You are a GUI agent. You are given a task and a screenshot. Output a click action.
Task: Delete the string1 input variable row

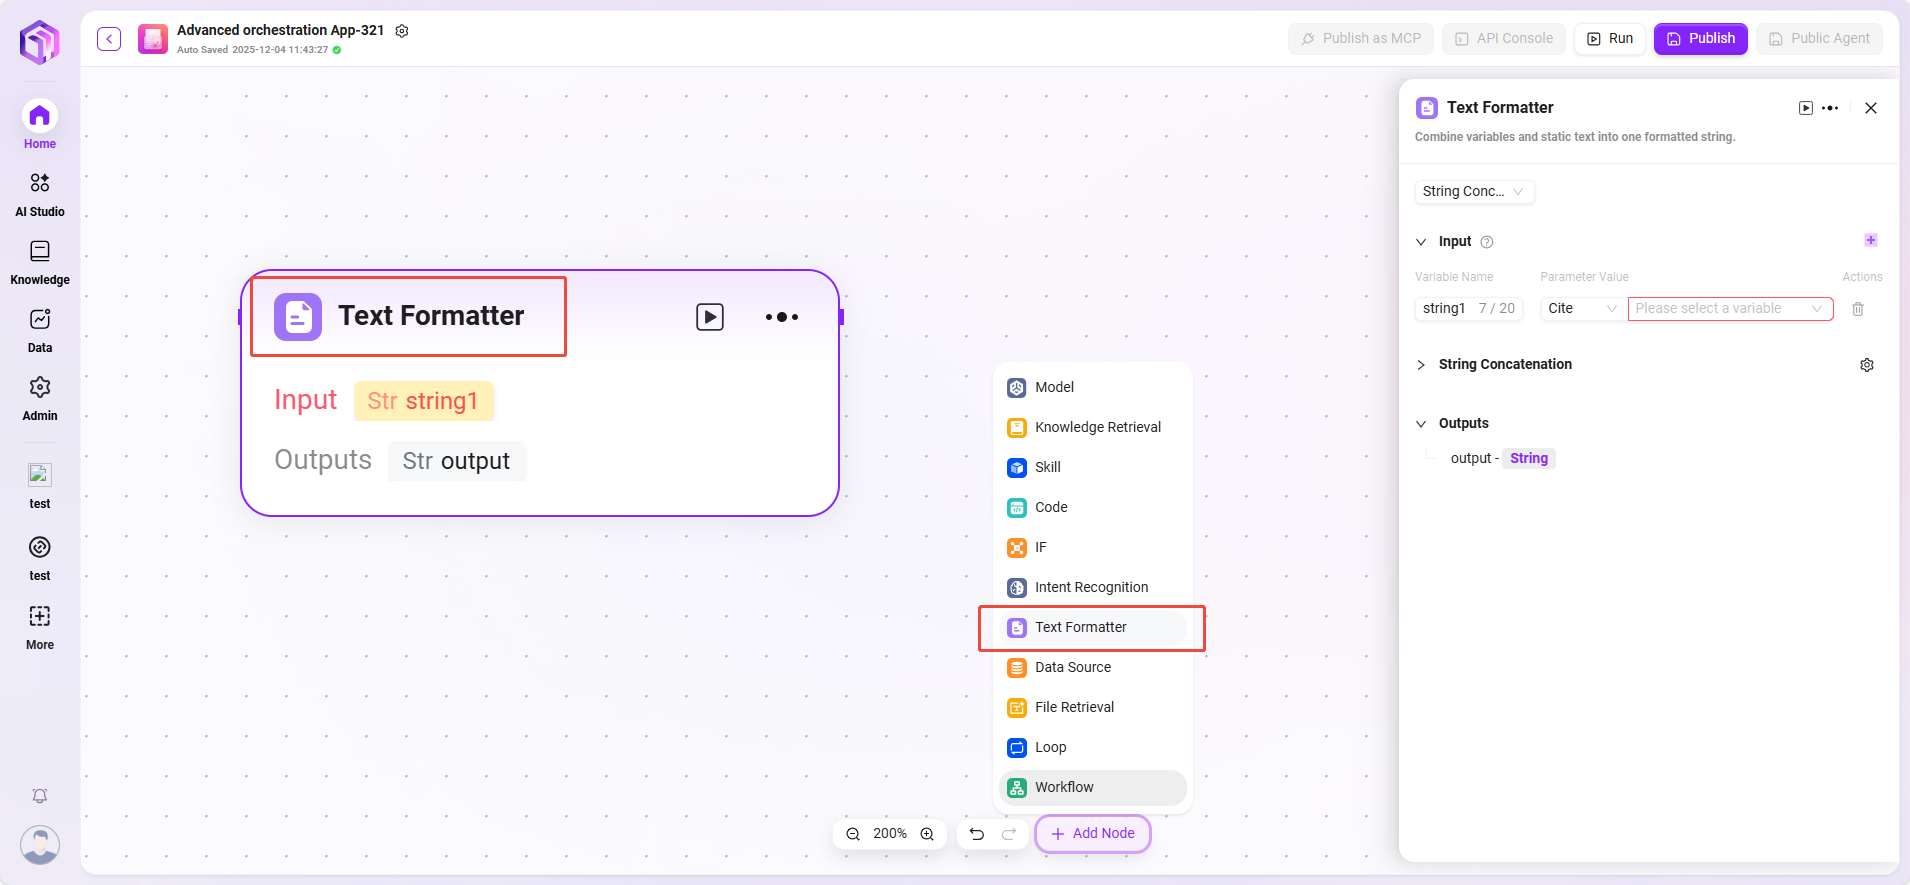[x=1857, y=309]
